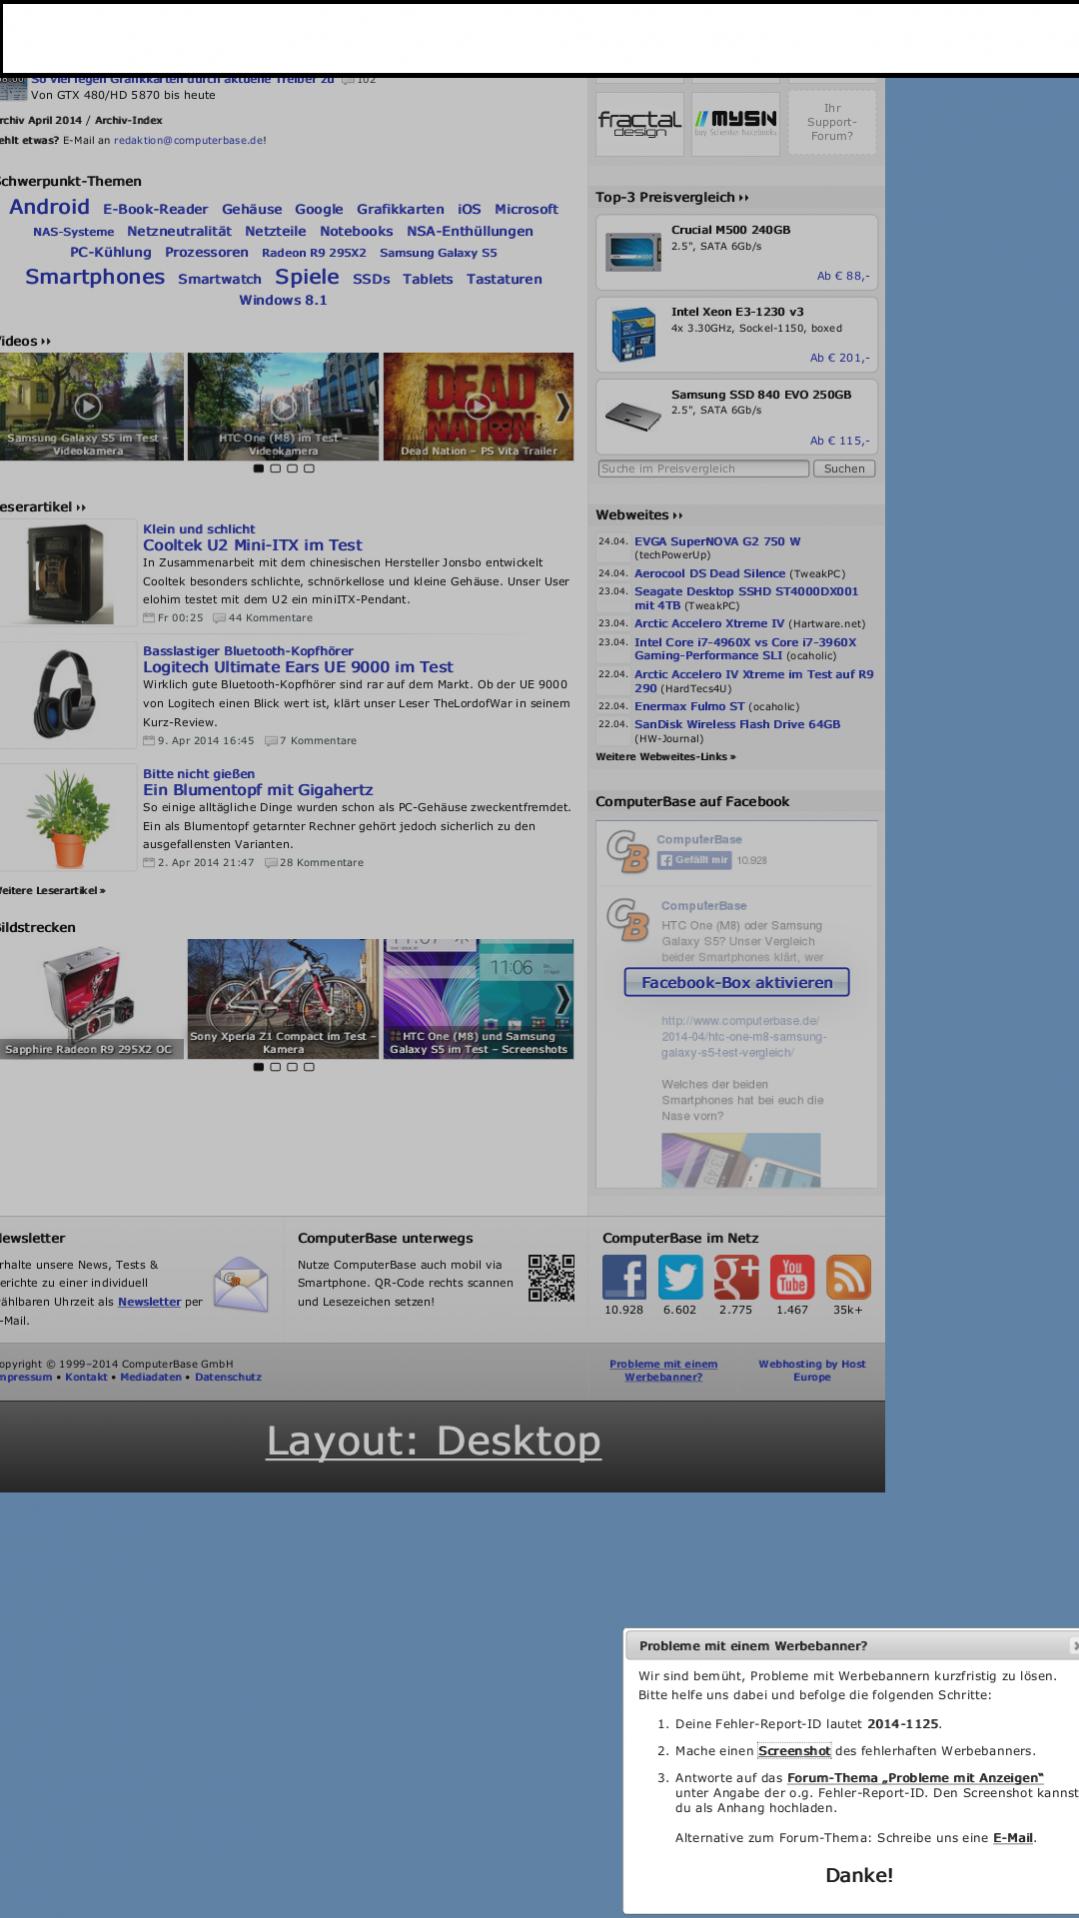The height and width of the screenshot is (1918, 1079).
Task: Open Sapphire Radeon R9 295X2 OC gallery
Action: 91,998
